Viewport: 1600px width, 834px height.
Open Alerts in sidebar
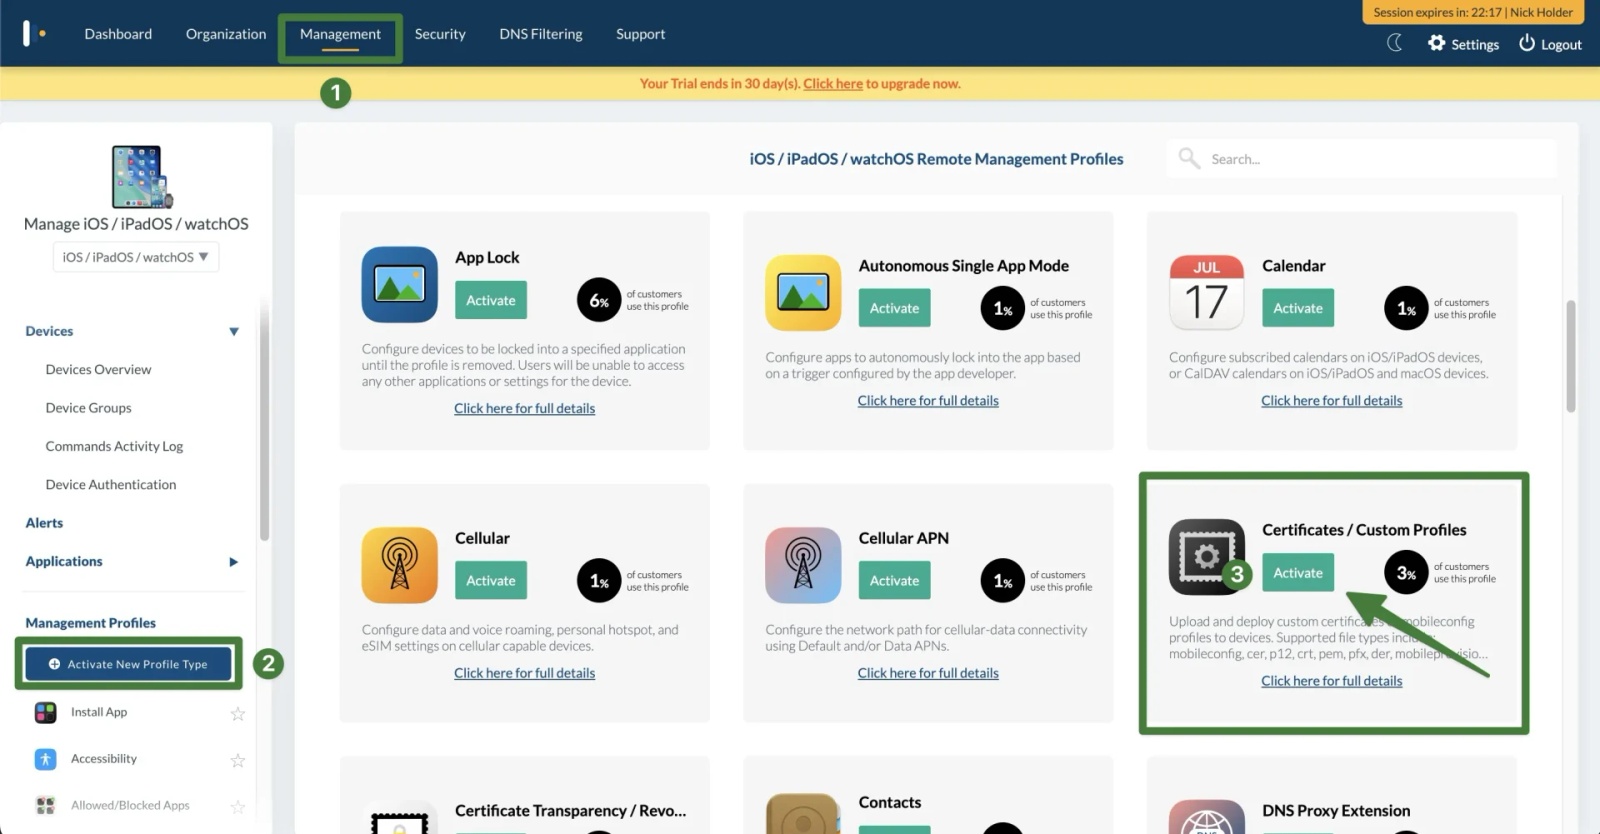coord(44,523)
